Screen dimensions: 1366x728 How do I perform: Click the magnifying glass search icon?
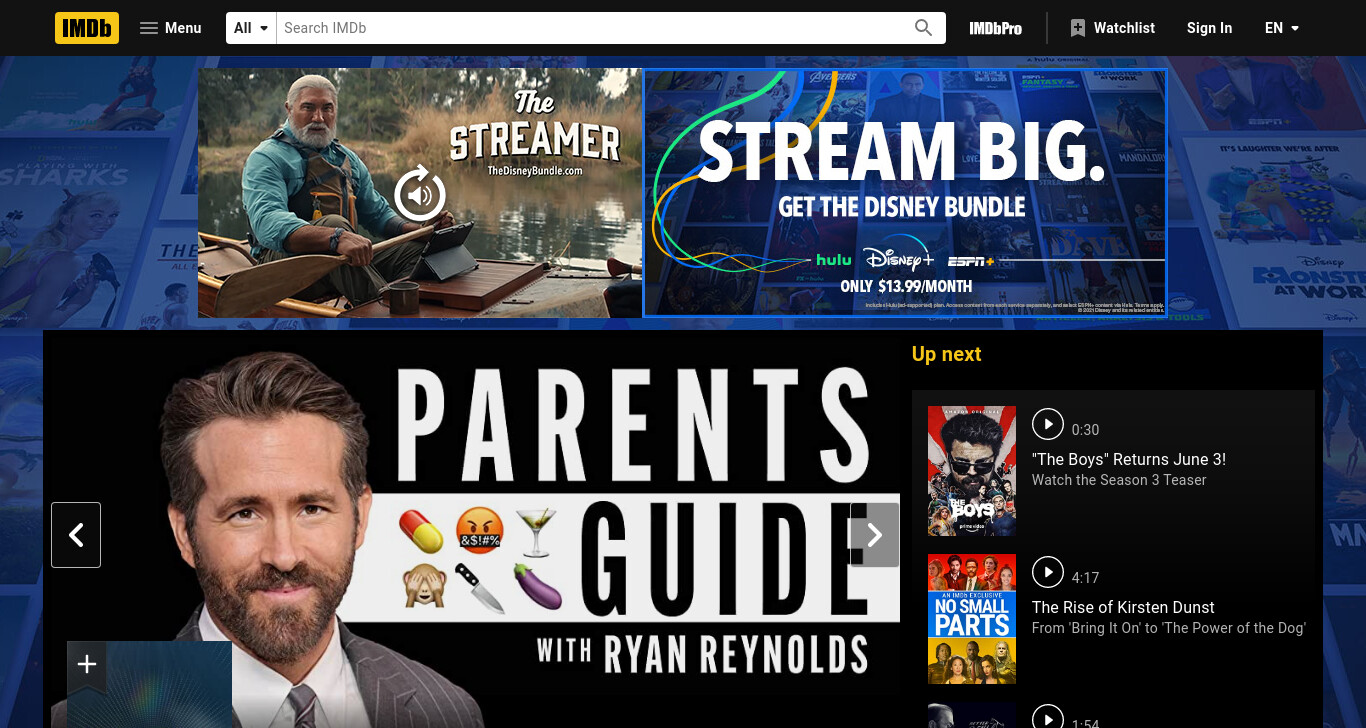point(924,28)
